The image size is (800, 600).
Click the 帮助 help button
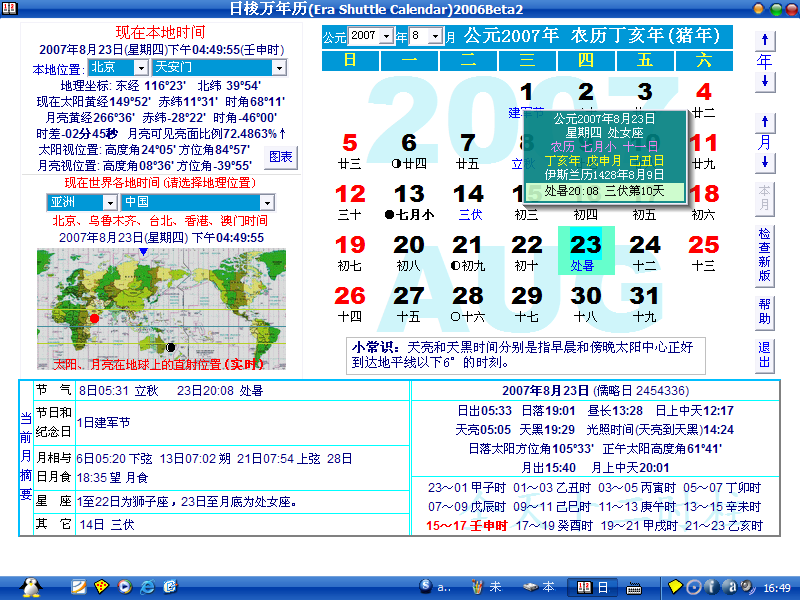tap(765, 311)
